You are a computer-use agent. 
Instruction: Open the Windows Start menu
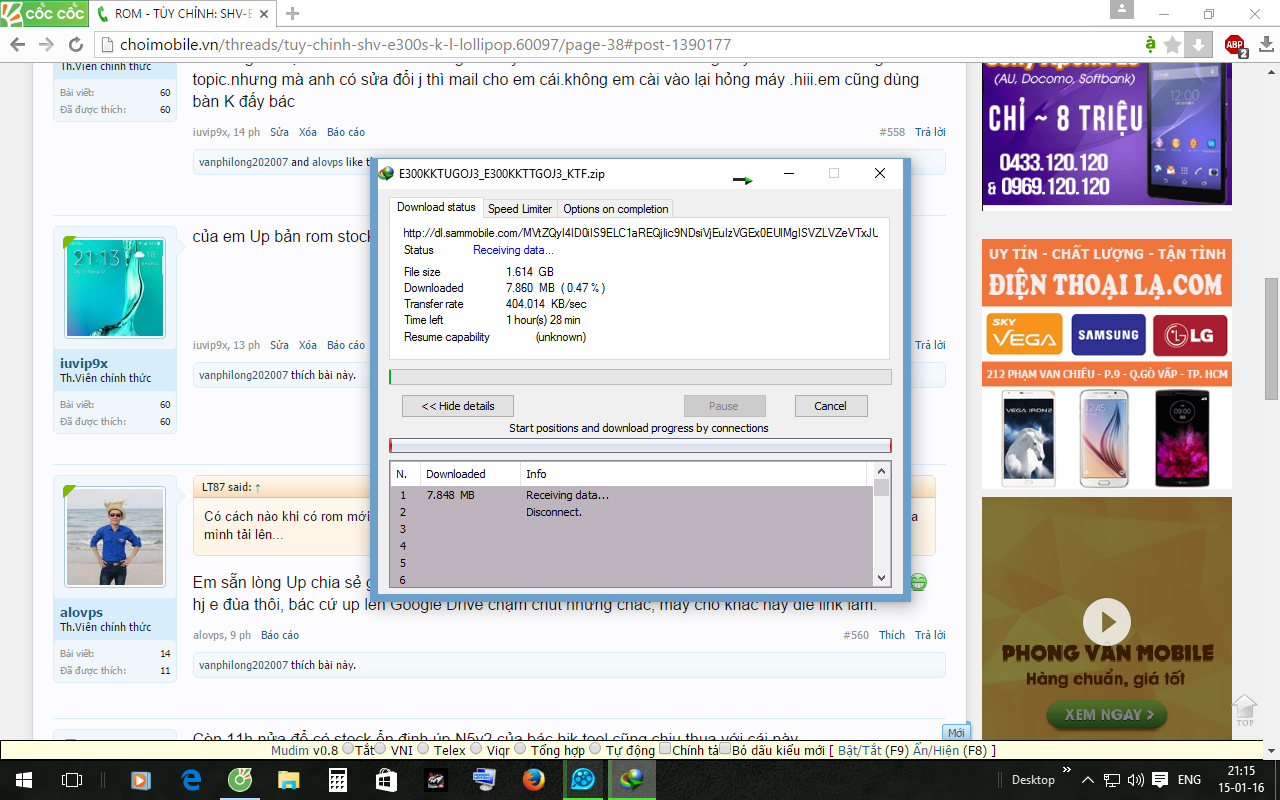pyautogui.click(x=24, y=780)
